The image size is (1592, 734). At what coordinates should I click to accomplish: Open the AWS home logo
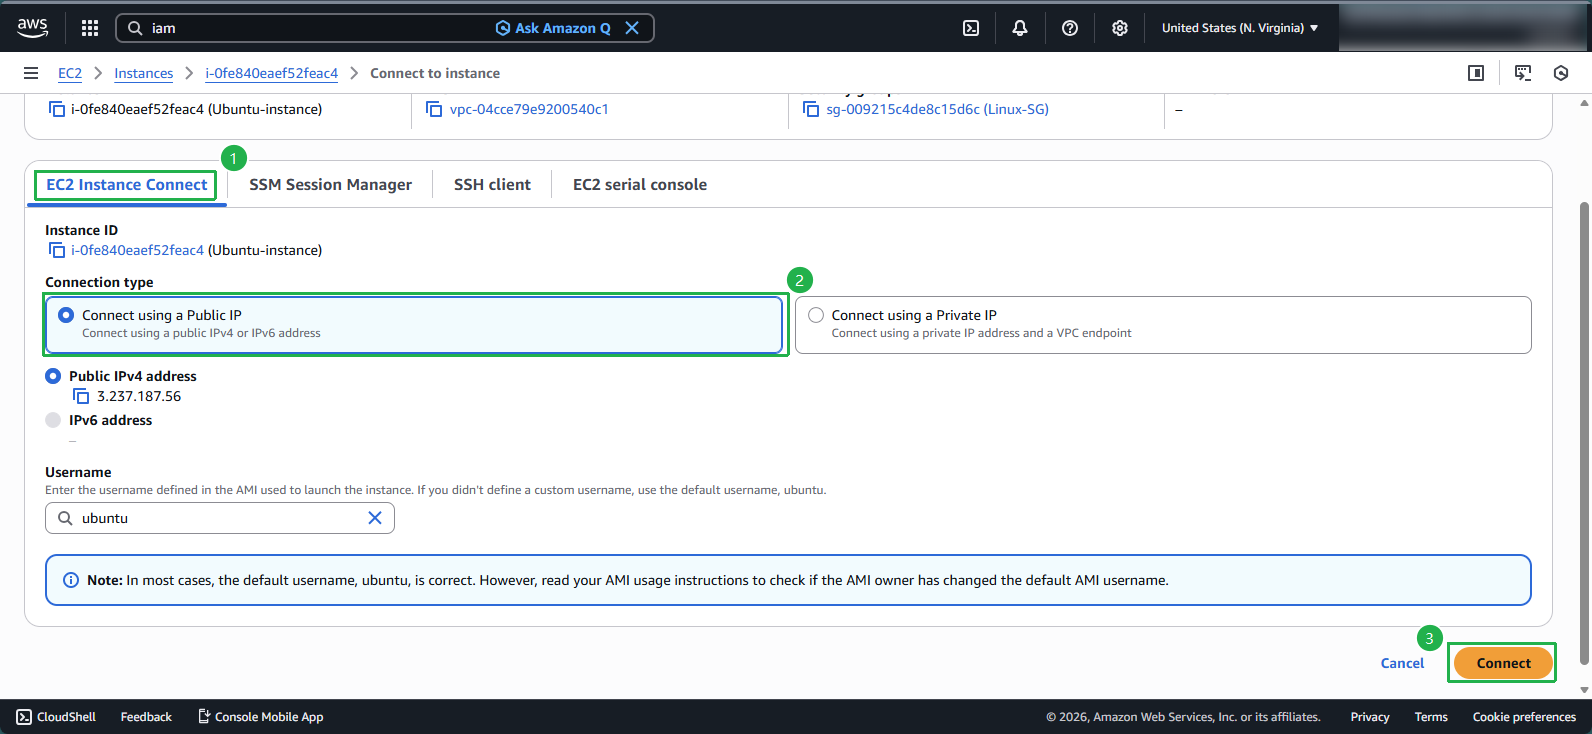coord(32,28)
